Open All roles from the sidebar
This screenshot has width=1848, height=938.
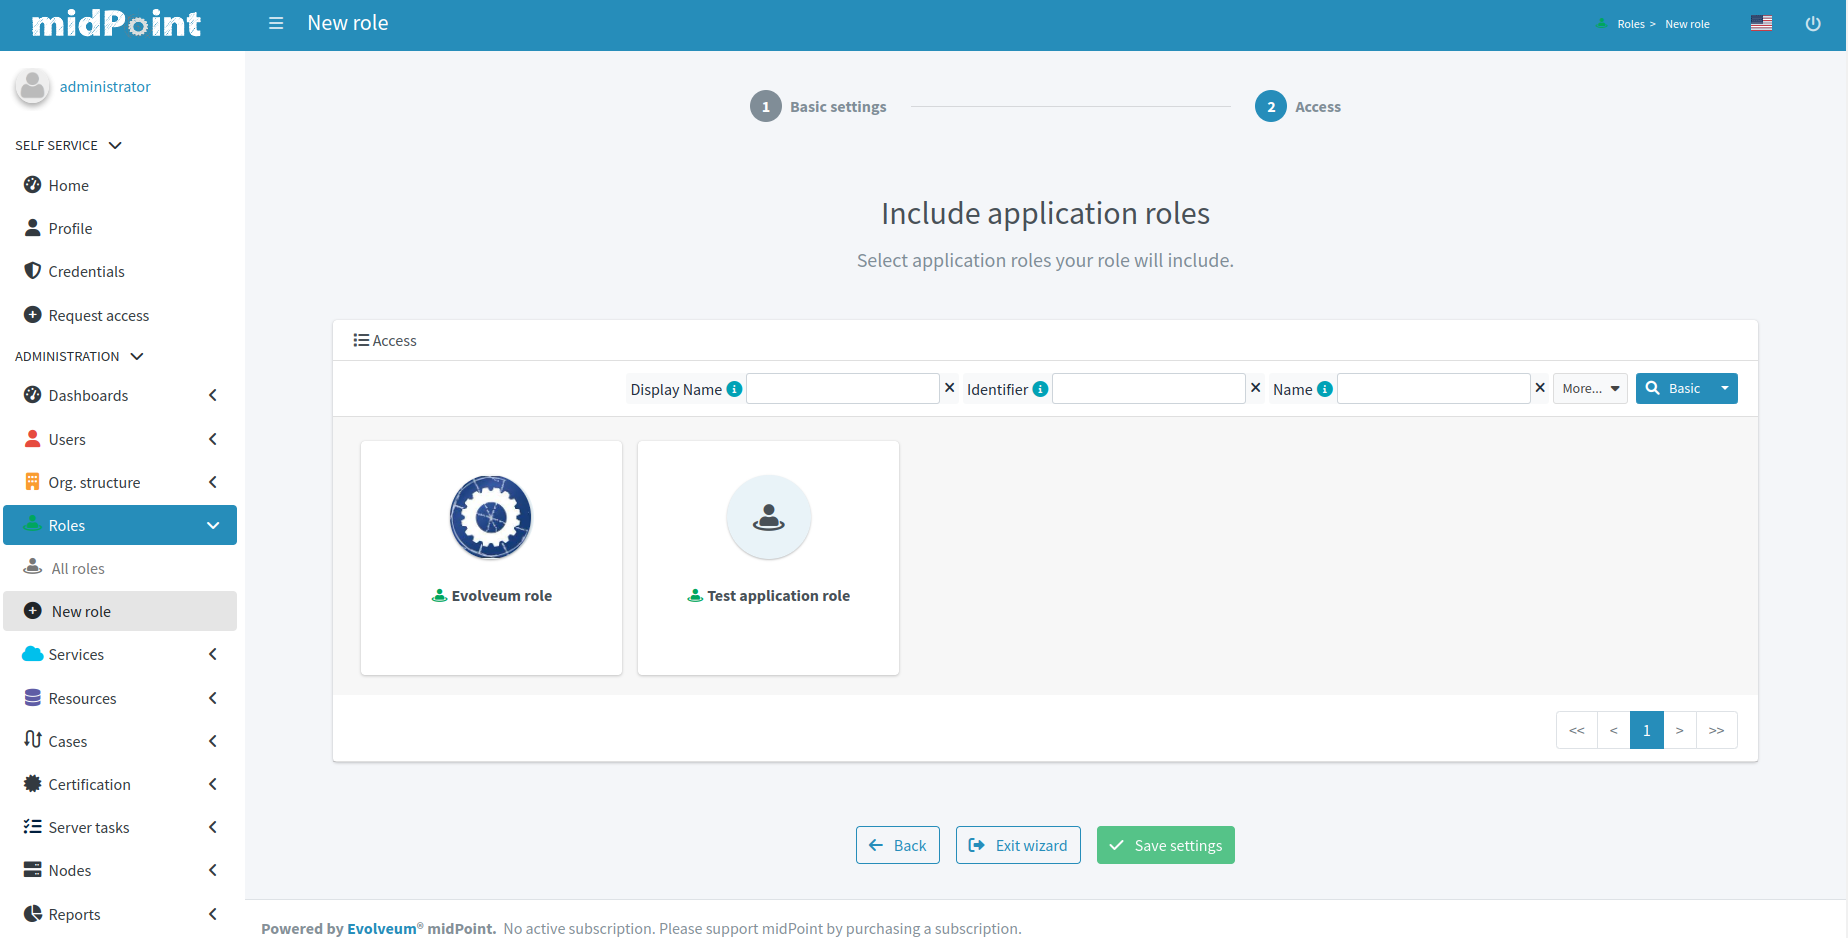(77, 568)
